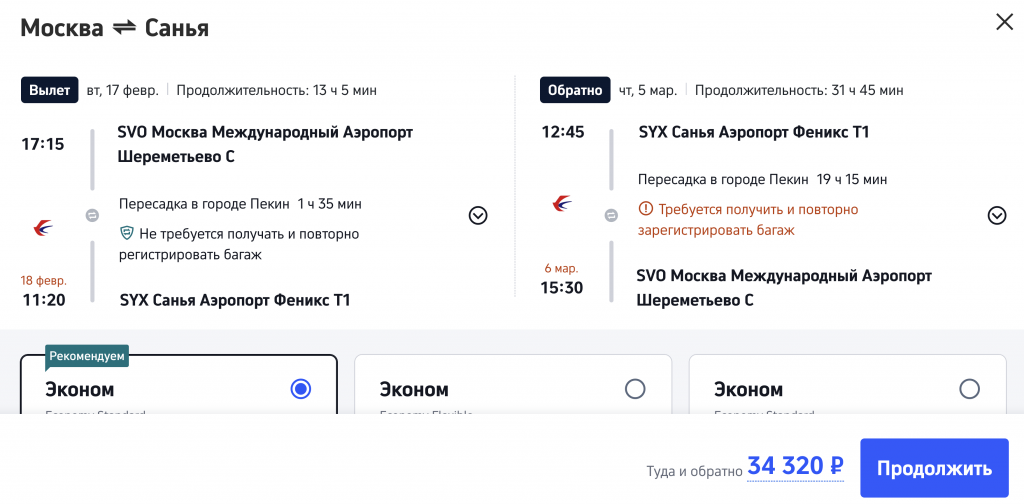Click the return airline logo icon

pos(563,204)
